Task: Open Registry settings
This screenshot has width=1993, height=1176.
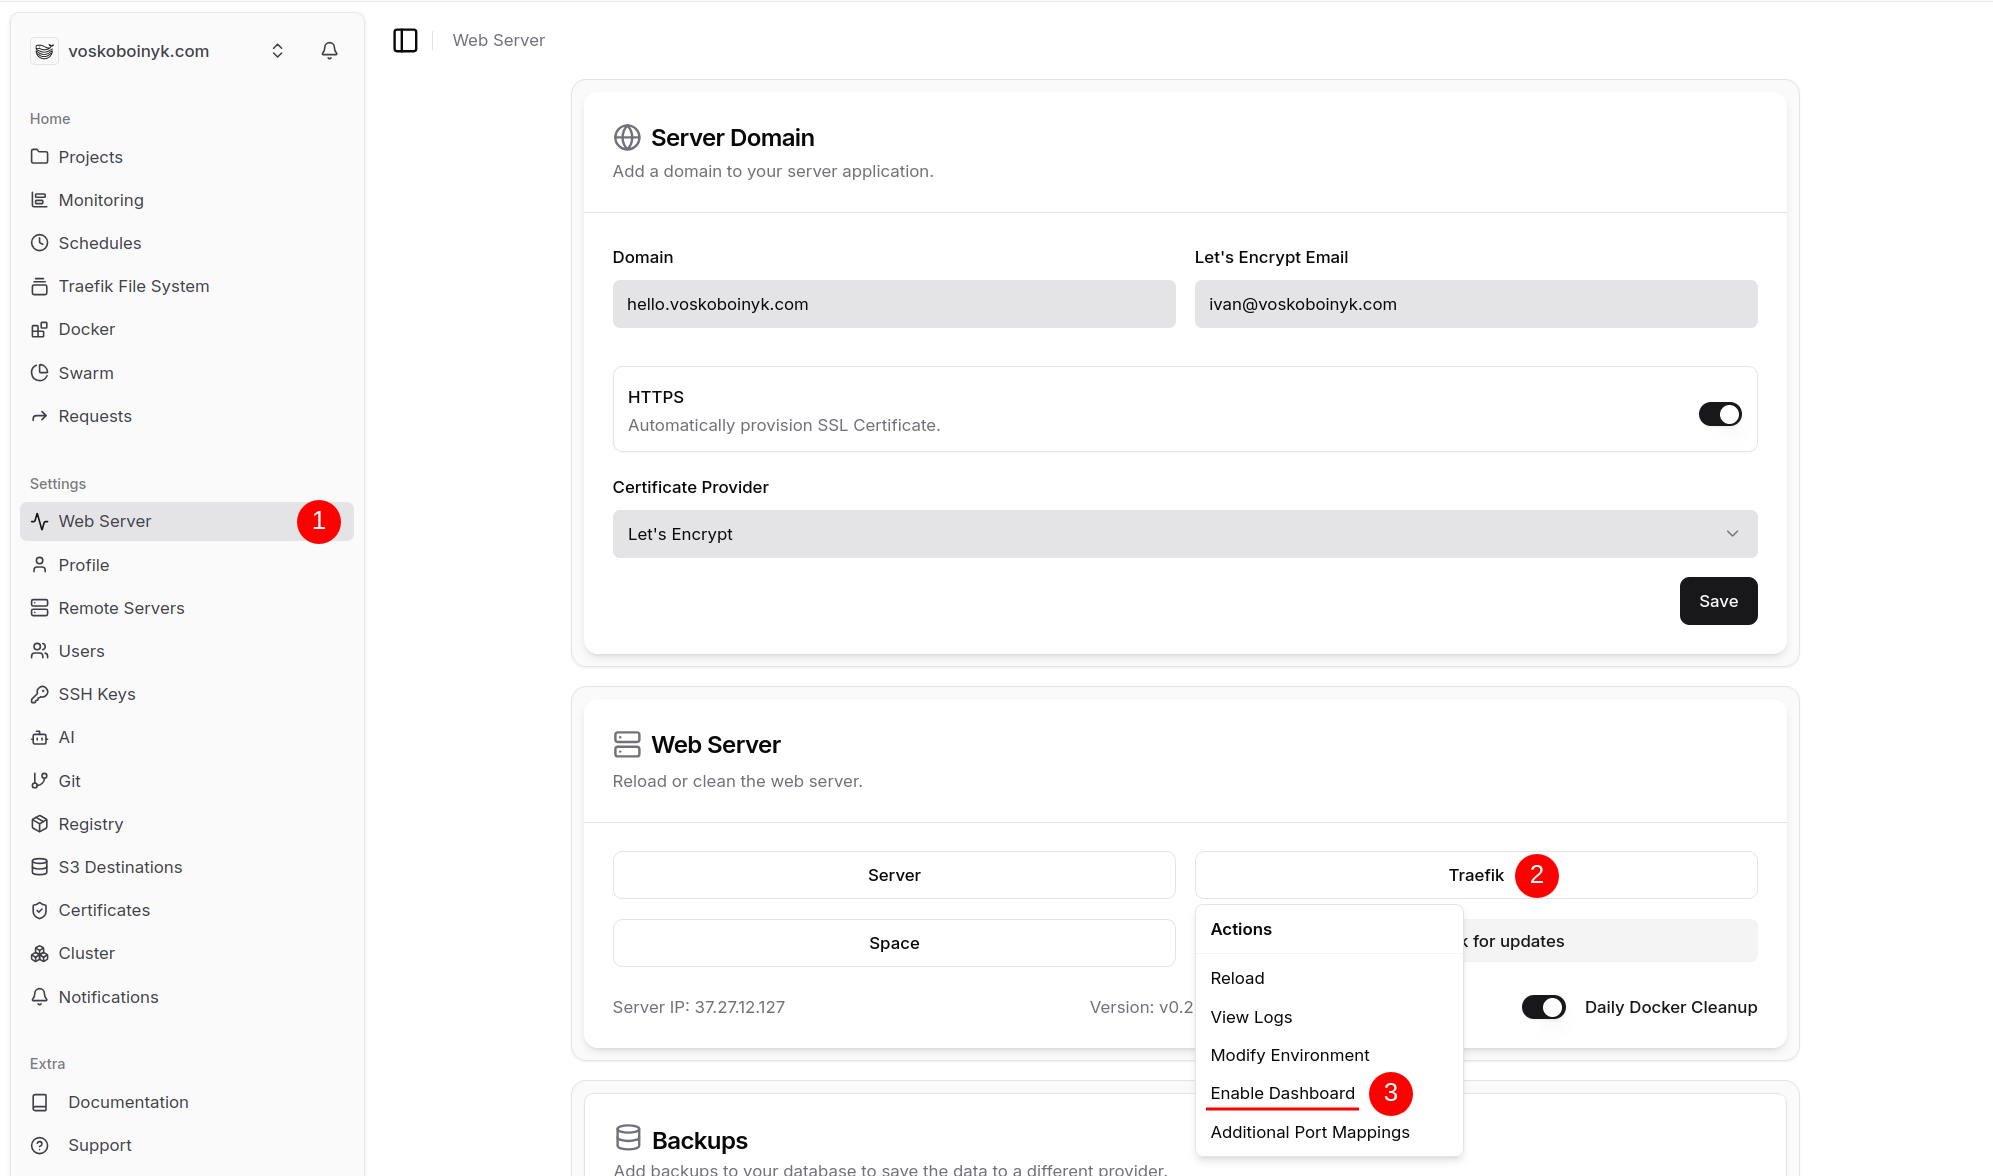Action: click(x=186, y=824)
